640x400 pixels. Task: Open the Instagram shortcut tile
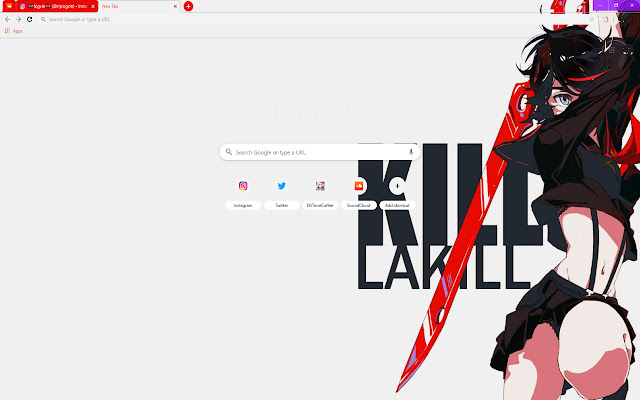point(243,193)
